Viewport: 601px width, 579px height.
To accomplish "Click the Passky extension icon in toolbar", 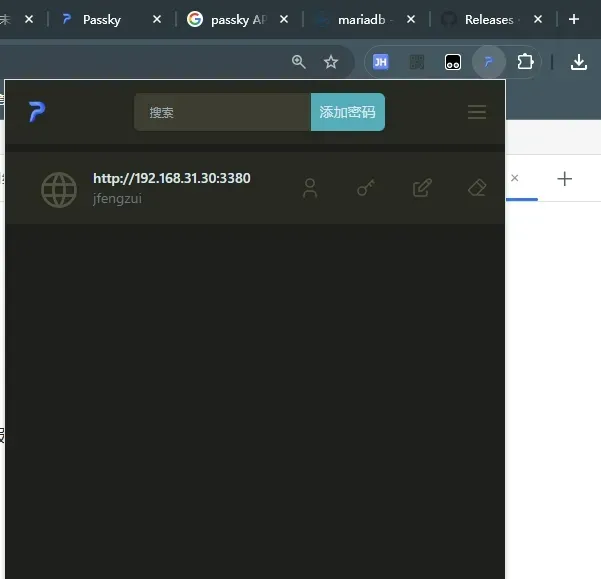I will pos(488,62).
